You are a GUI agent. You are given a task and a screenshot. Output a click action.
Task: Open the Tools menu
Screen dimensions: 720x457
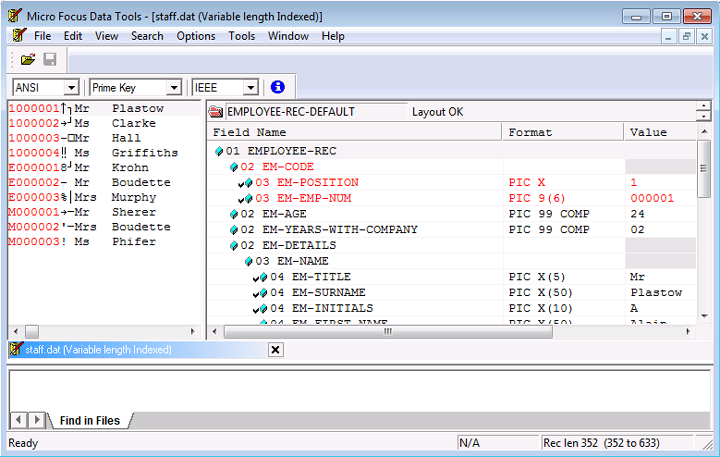241,36
